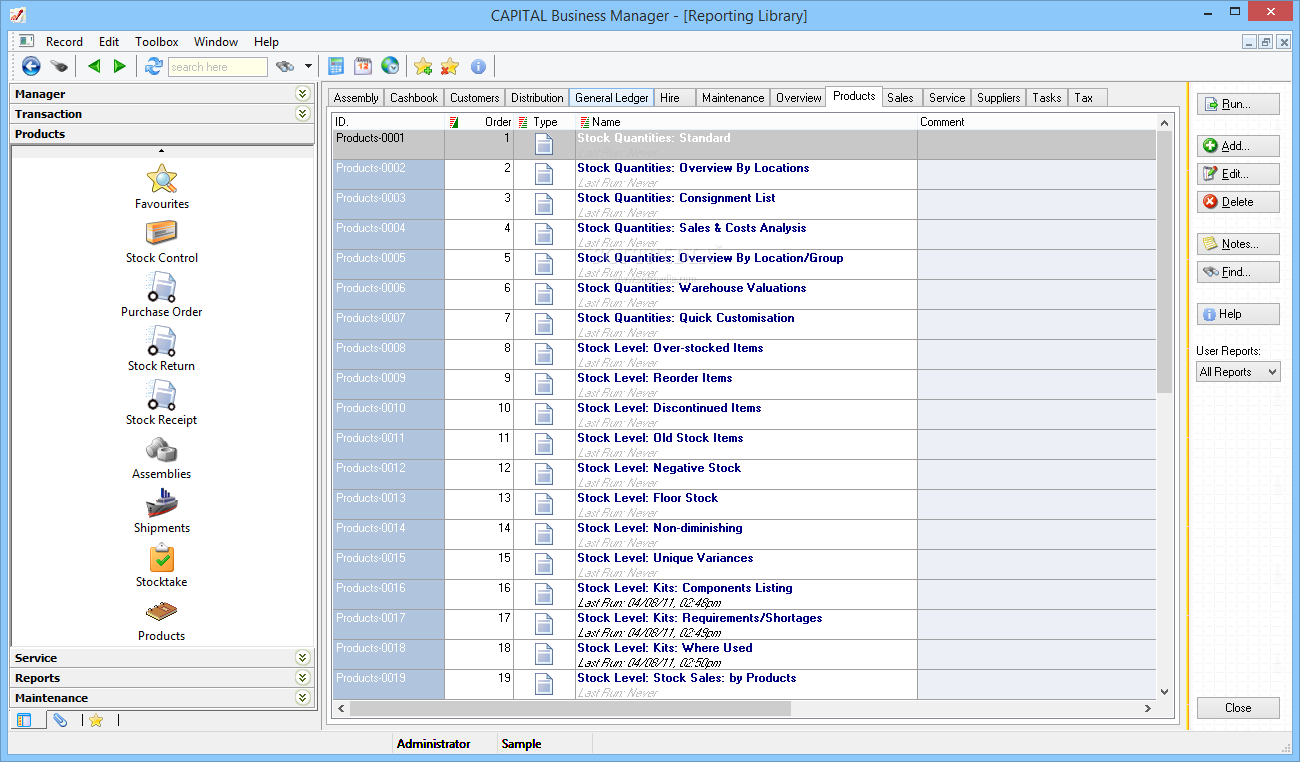Click the Edit... button
This screenshot has height=762, width=1300.
(1238, 174)
